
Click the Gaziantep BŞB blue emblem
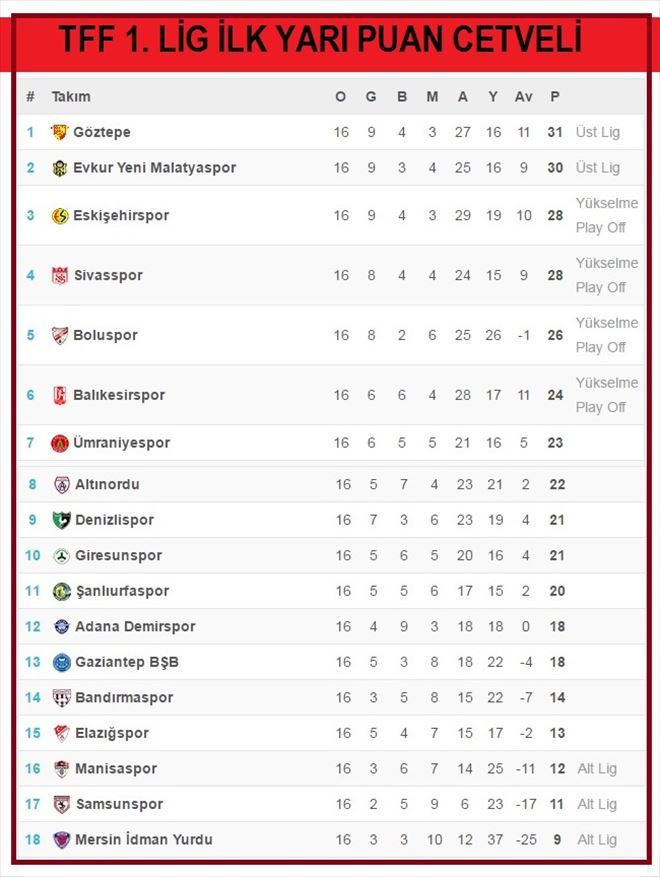[x=62, y=662]
